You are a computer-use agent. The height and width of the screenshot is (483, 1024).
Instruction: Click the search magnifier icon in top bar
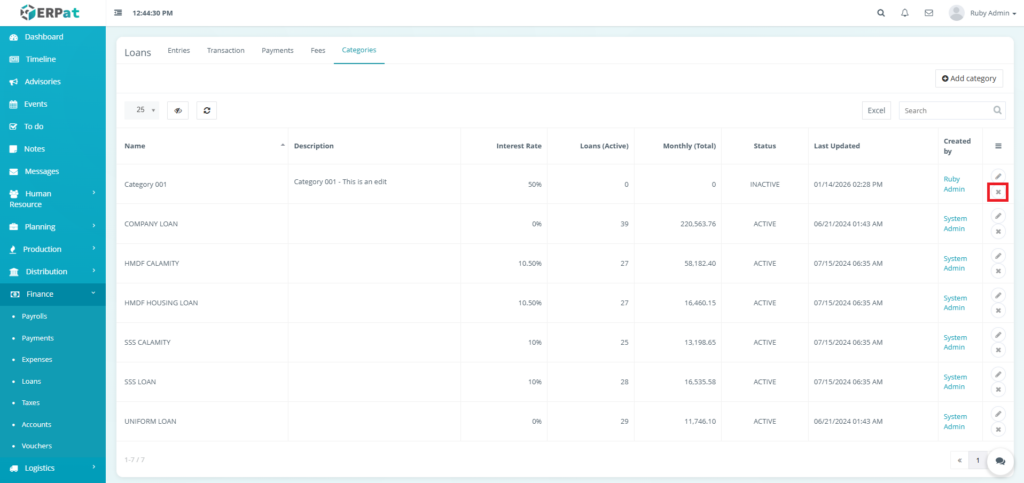click(x=880, y=13)
